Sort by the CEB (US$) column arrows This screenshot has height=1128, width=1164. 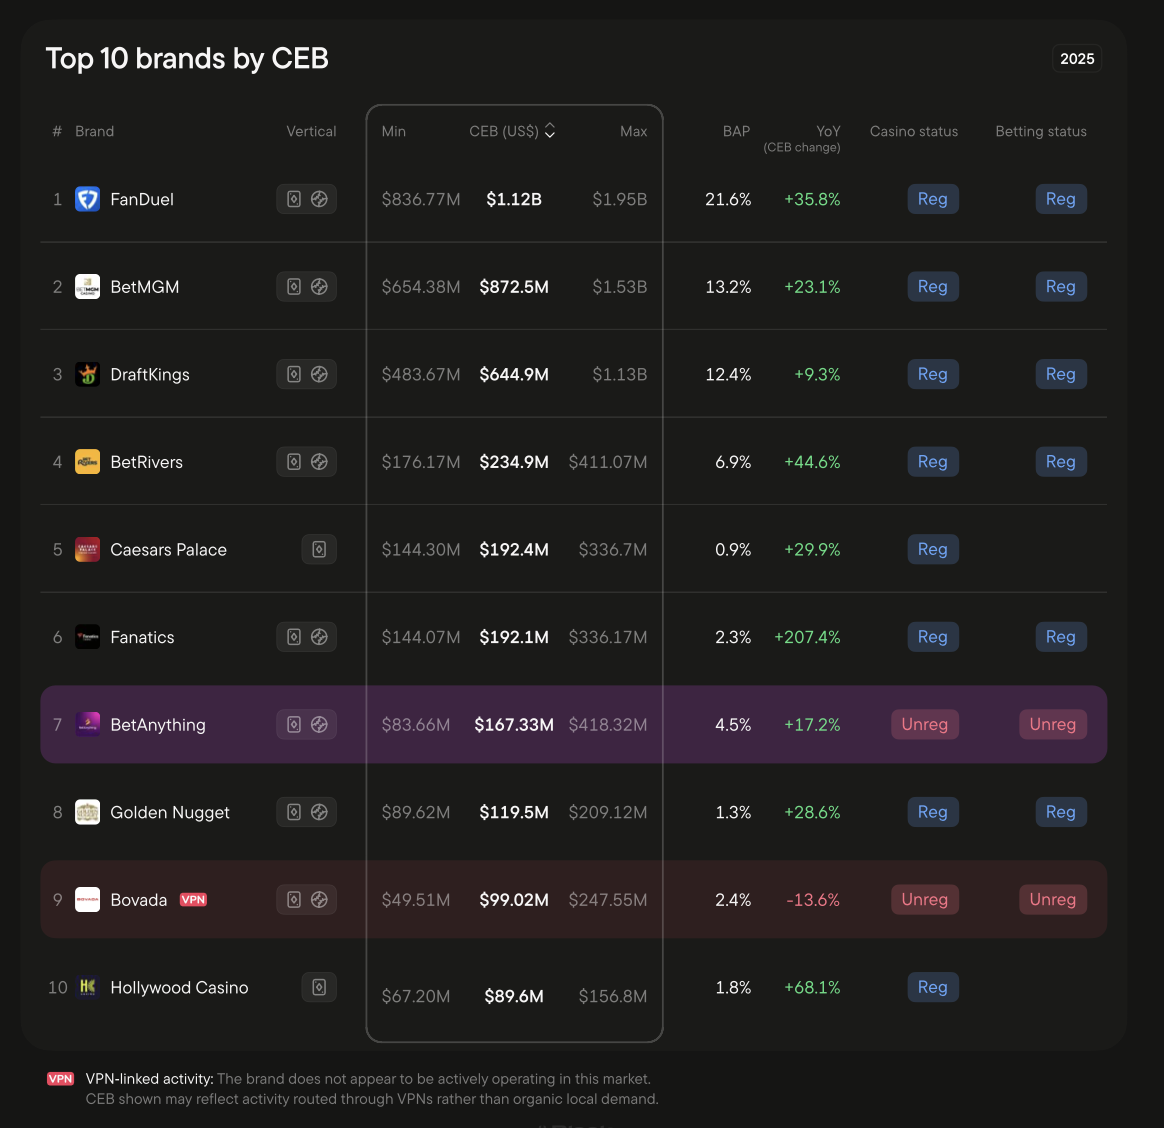(550, 131)
